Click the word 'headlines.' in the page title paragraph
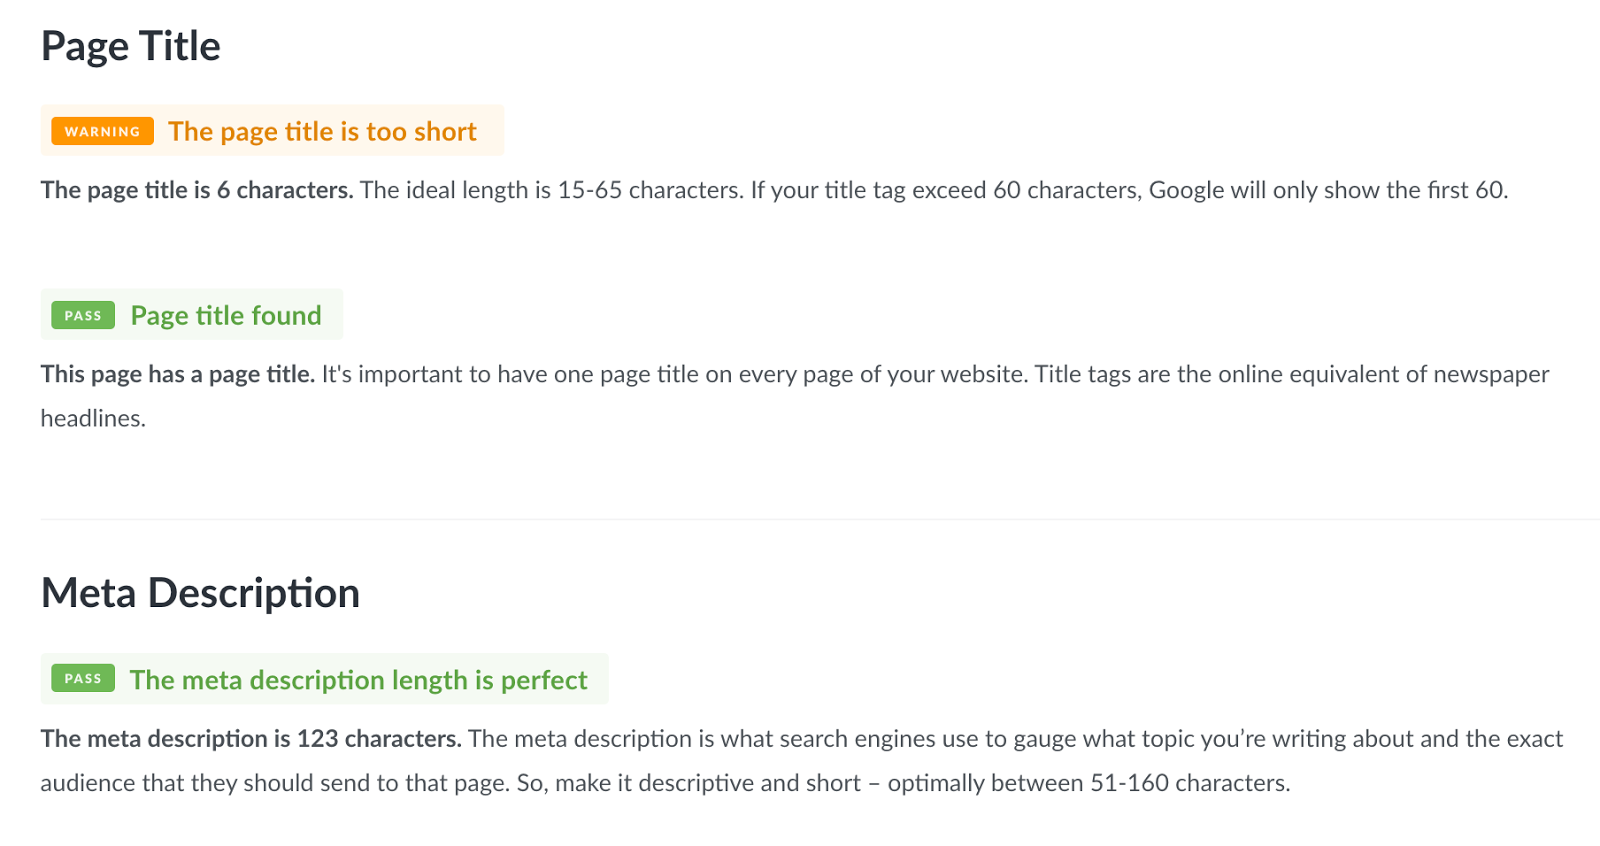Image resolution: width=1600 pixels, height=846 pixels. point(93,418)
